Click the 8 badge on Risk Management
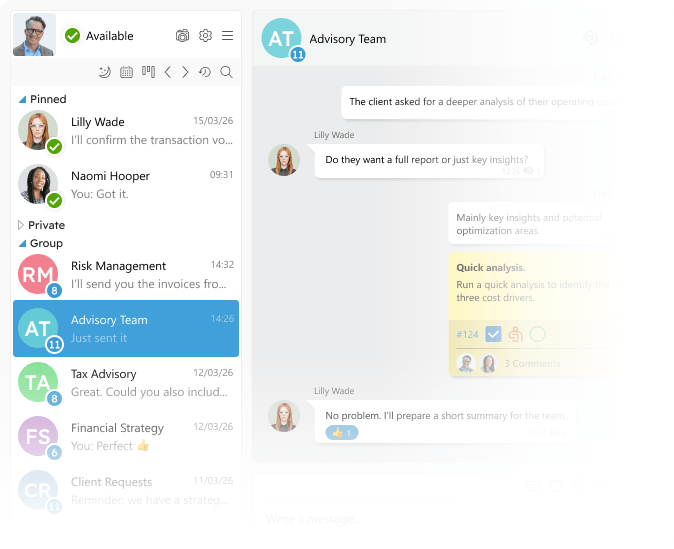 point(54,291)
